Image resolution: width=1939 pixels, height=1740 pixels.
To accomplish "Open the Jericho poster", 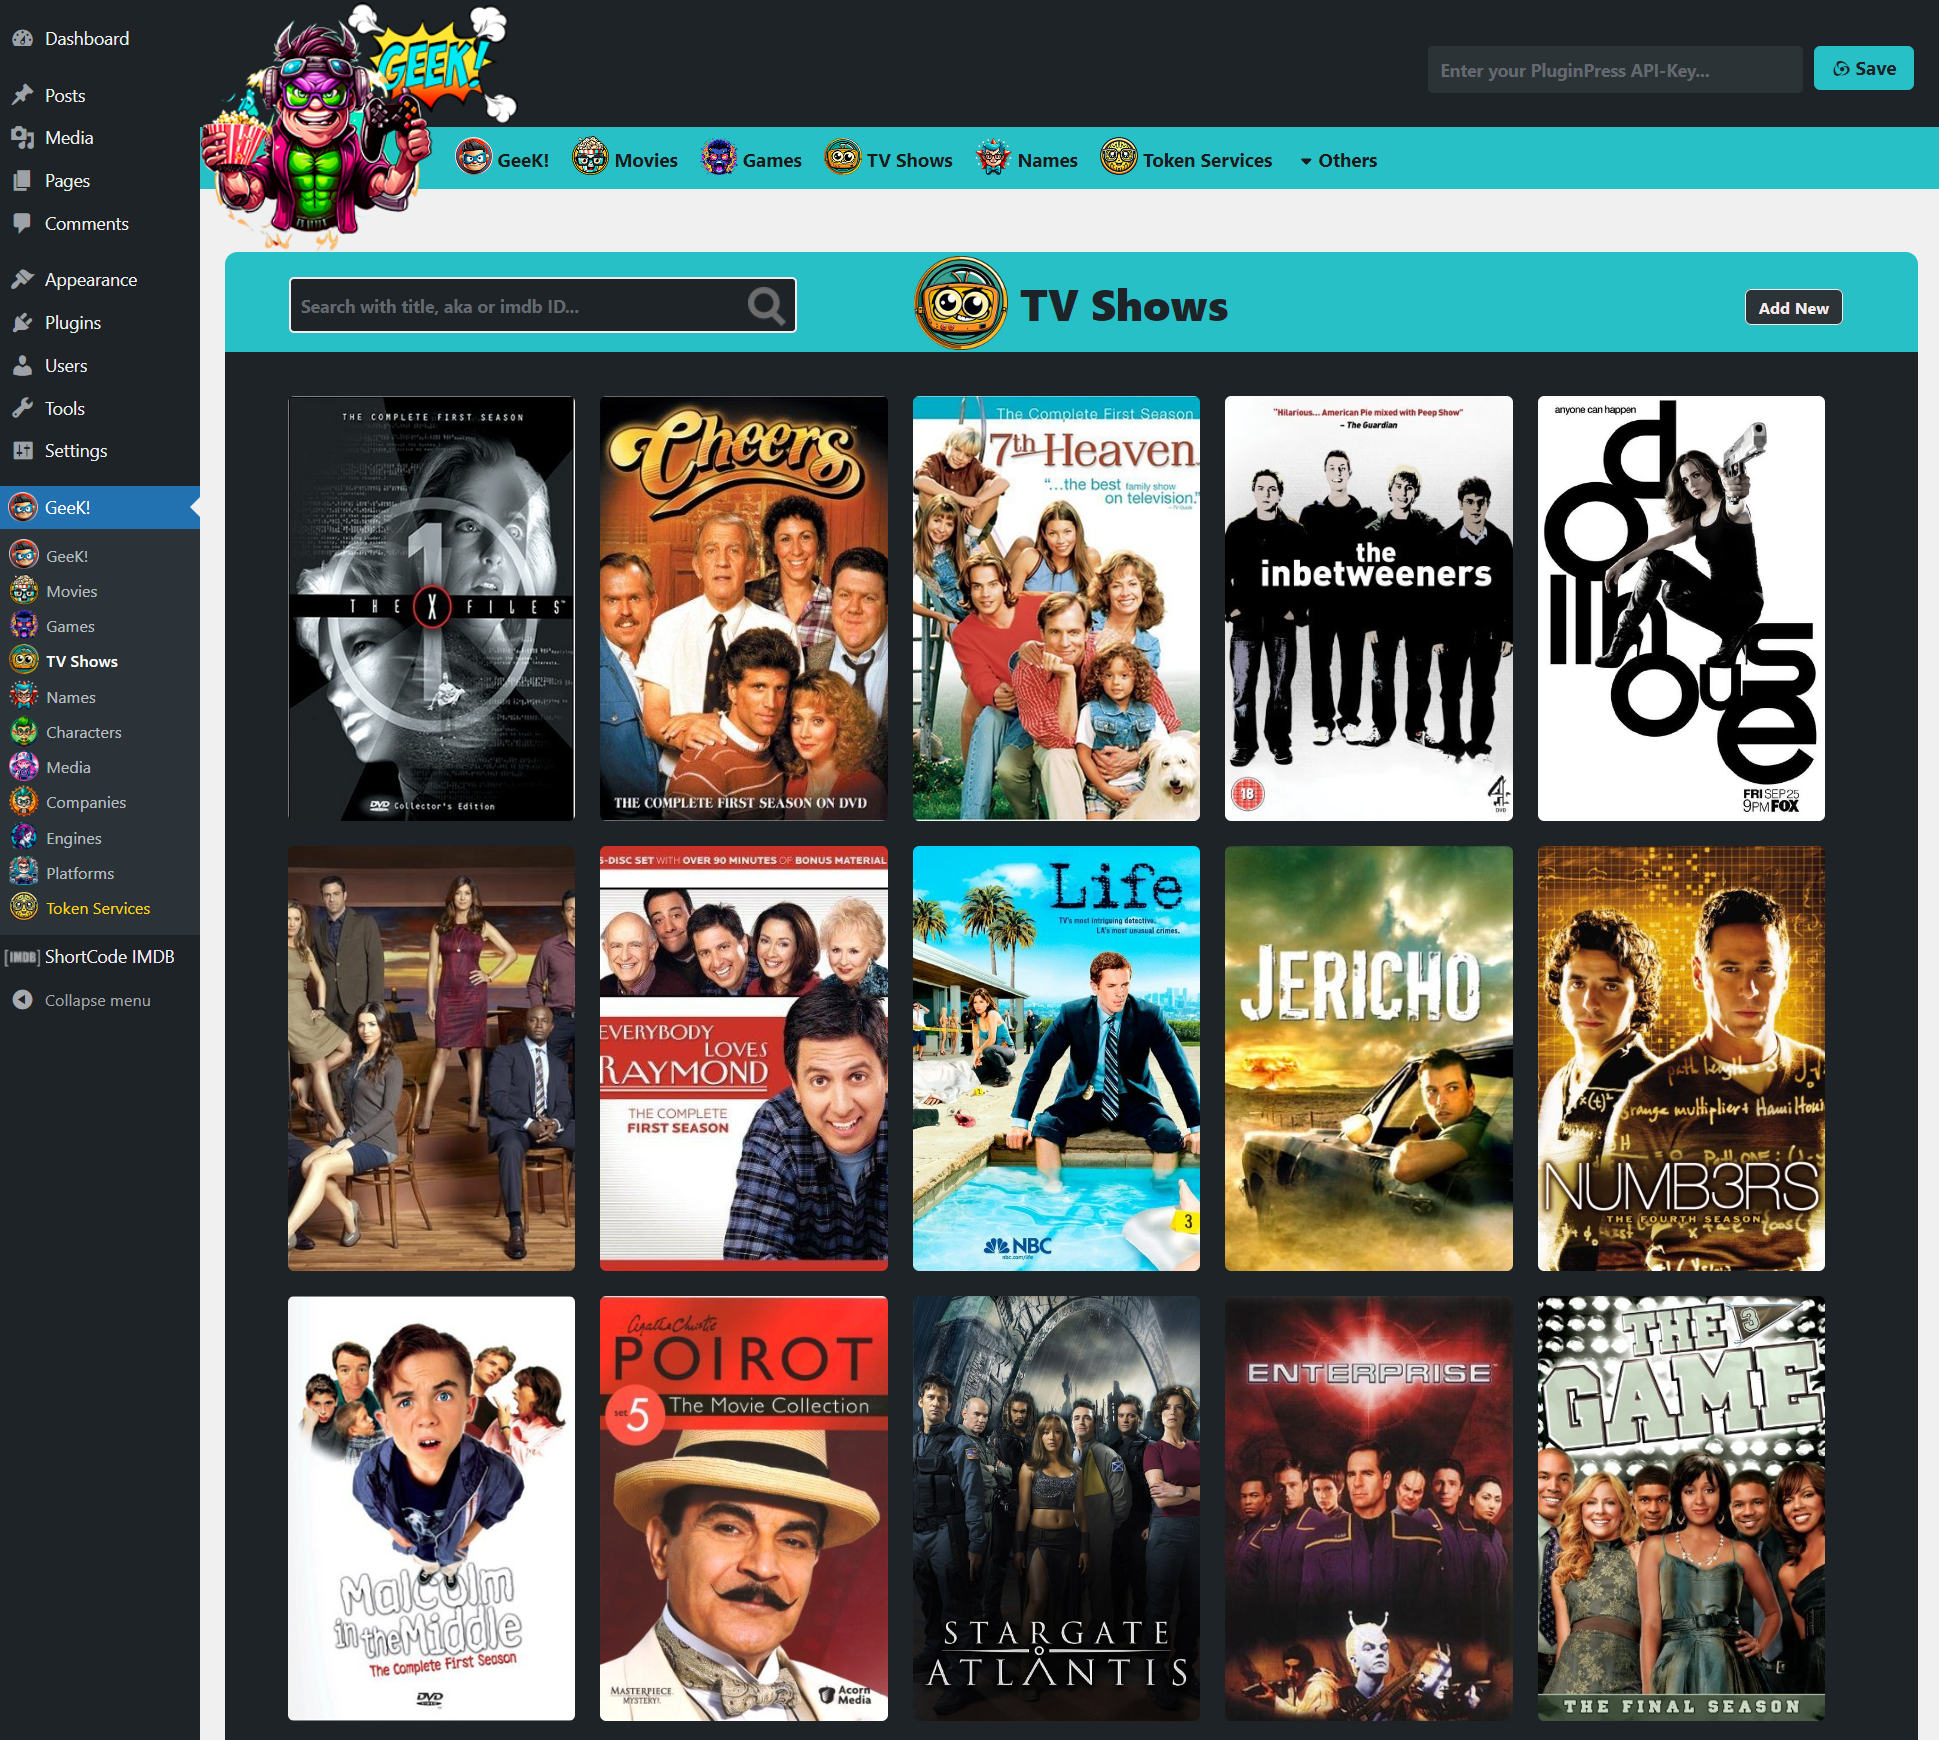I will 1368,1058.
